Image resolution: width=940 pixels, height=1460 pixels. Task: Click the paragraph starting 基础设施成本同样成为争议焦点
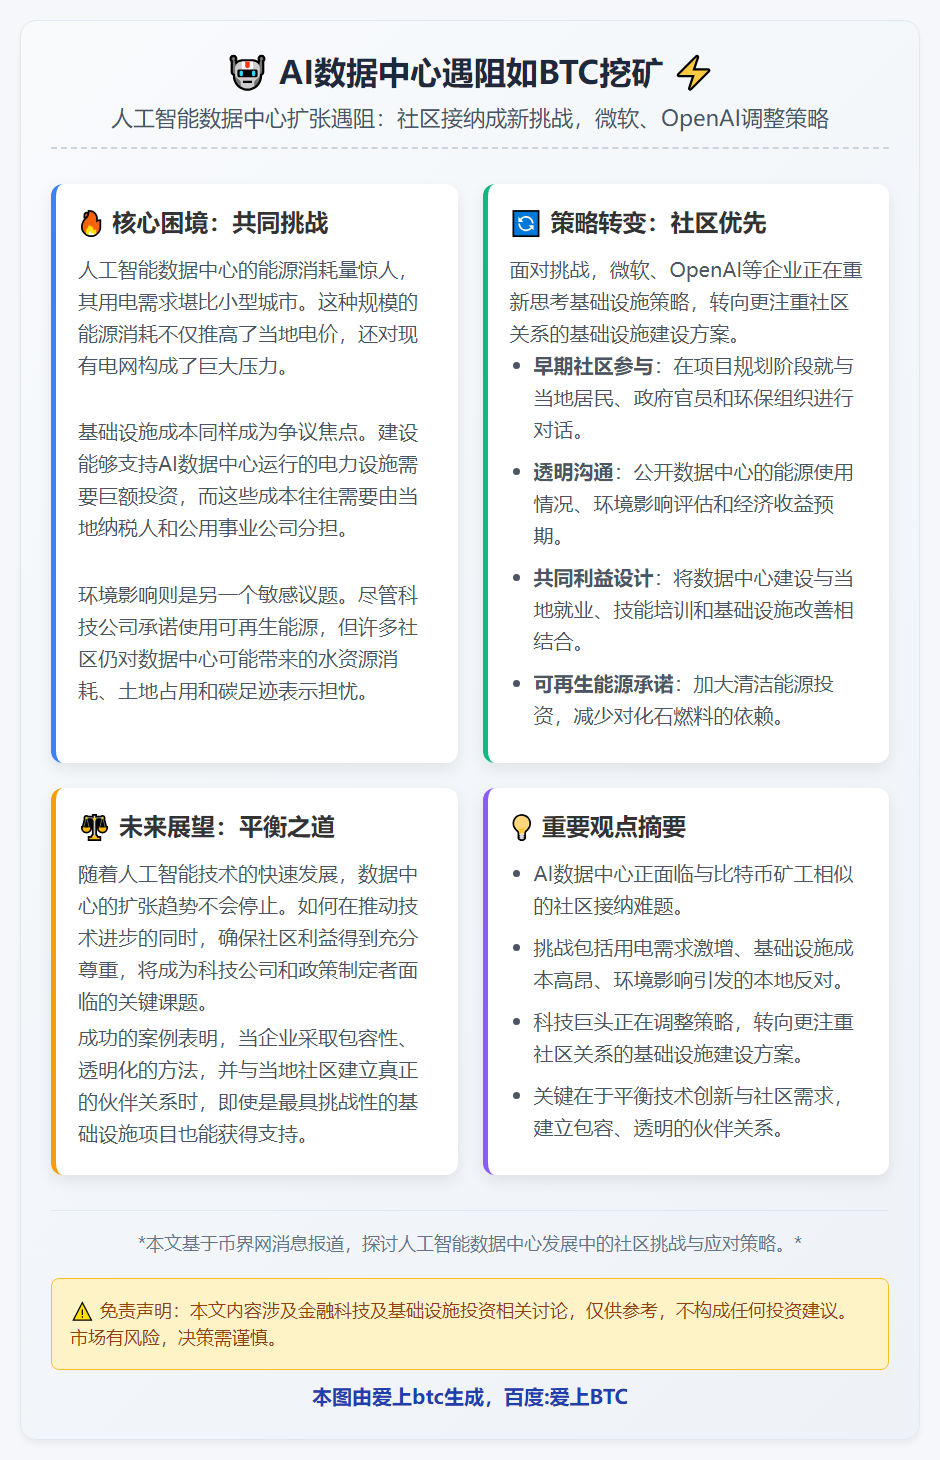248,480
